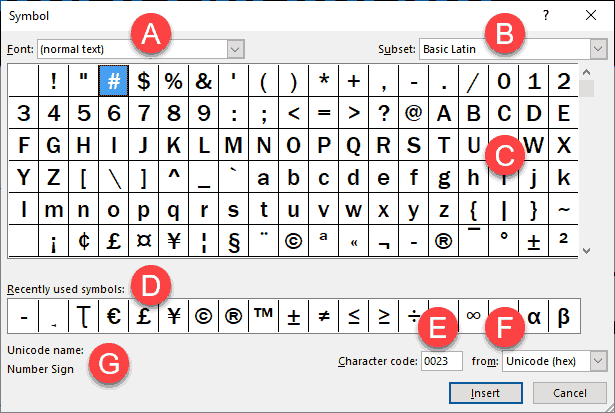Viewport: 615px width, 413px height.
Task: Pick the not-equal ≠ recently used symbol
Action: click(324, 316)
